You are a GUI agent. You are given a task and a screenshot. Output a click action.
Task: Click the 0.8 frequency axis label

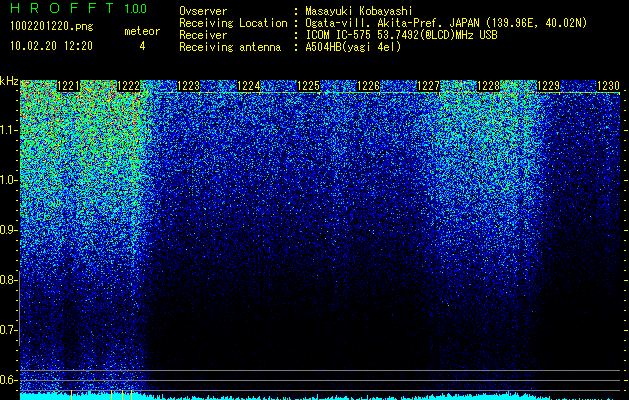click(x=9, y=280)
